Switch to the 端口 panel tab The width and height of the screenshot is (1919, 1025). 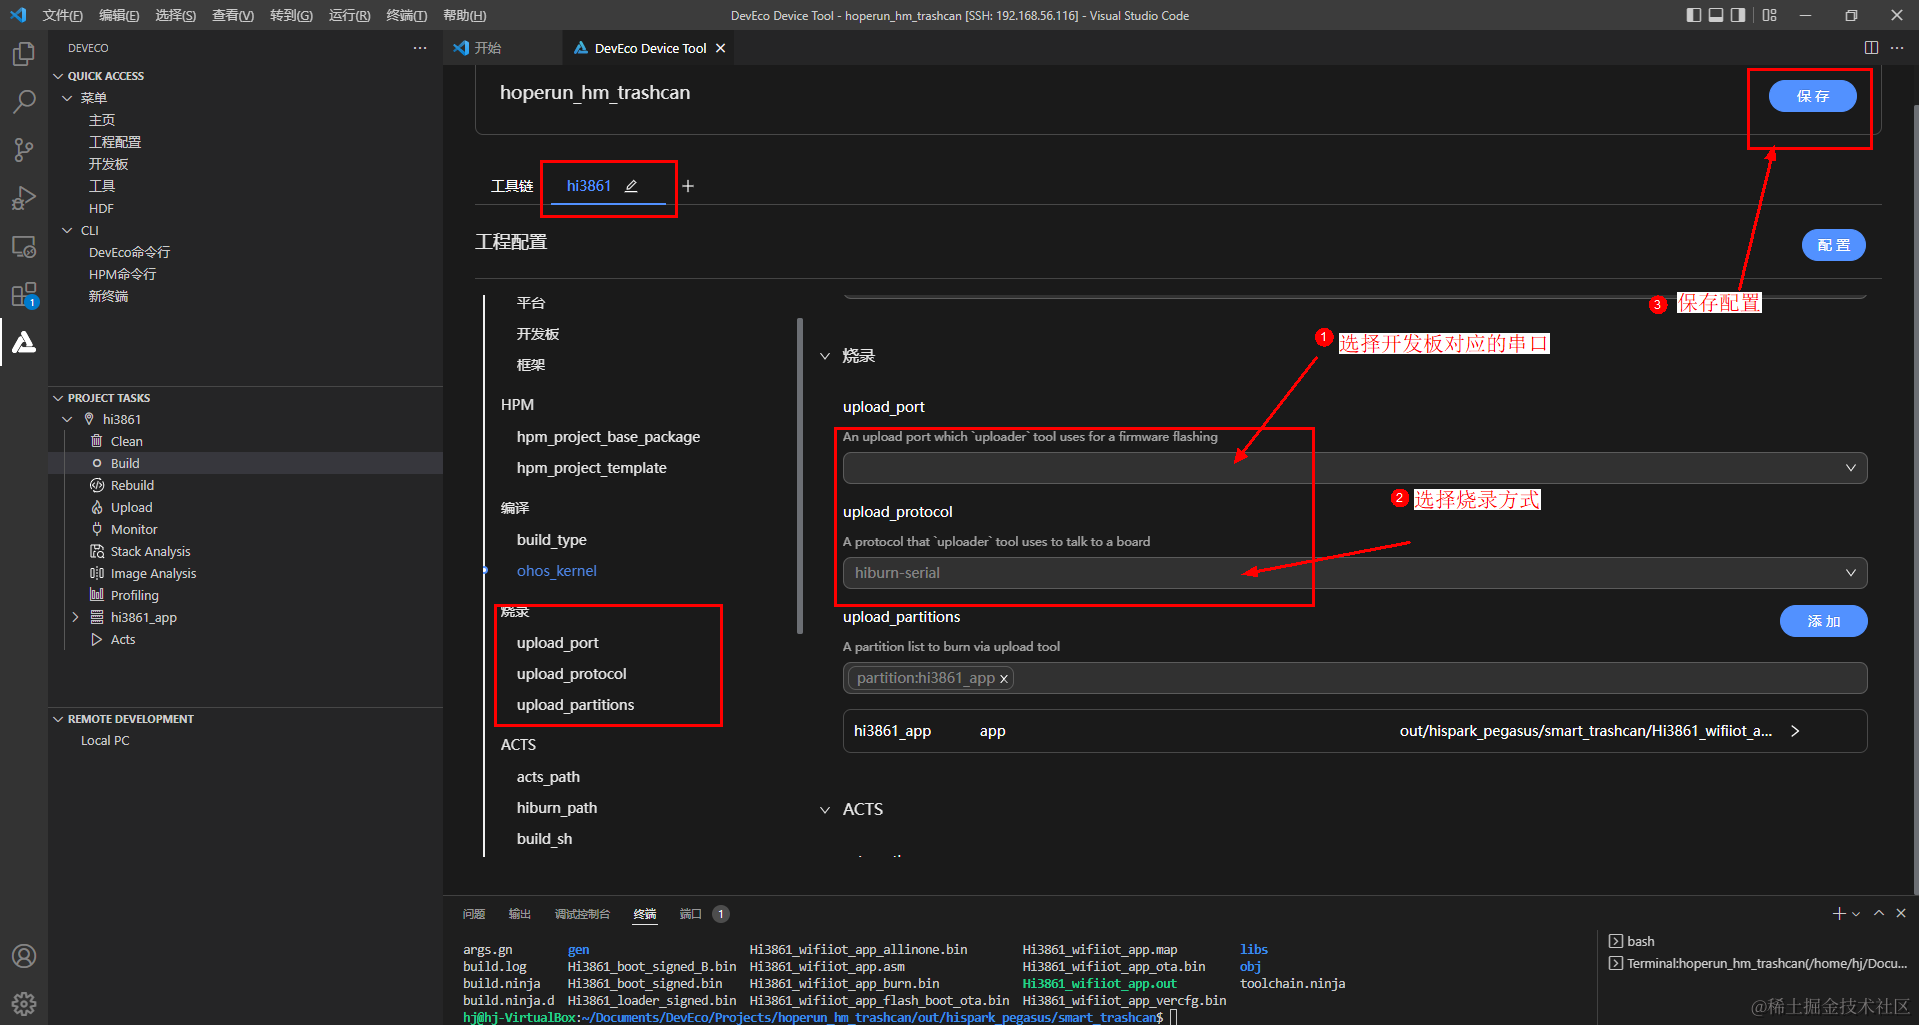pyautogui.click(x=691, y=914)
